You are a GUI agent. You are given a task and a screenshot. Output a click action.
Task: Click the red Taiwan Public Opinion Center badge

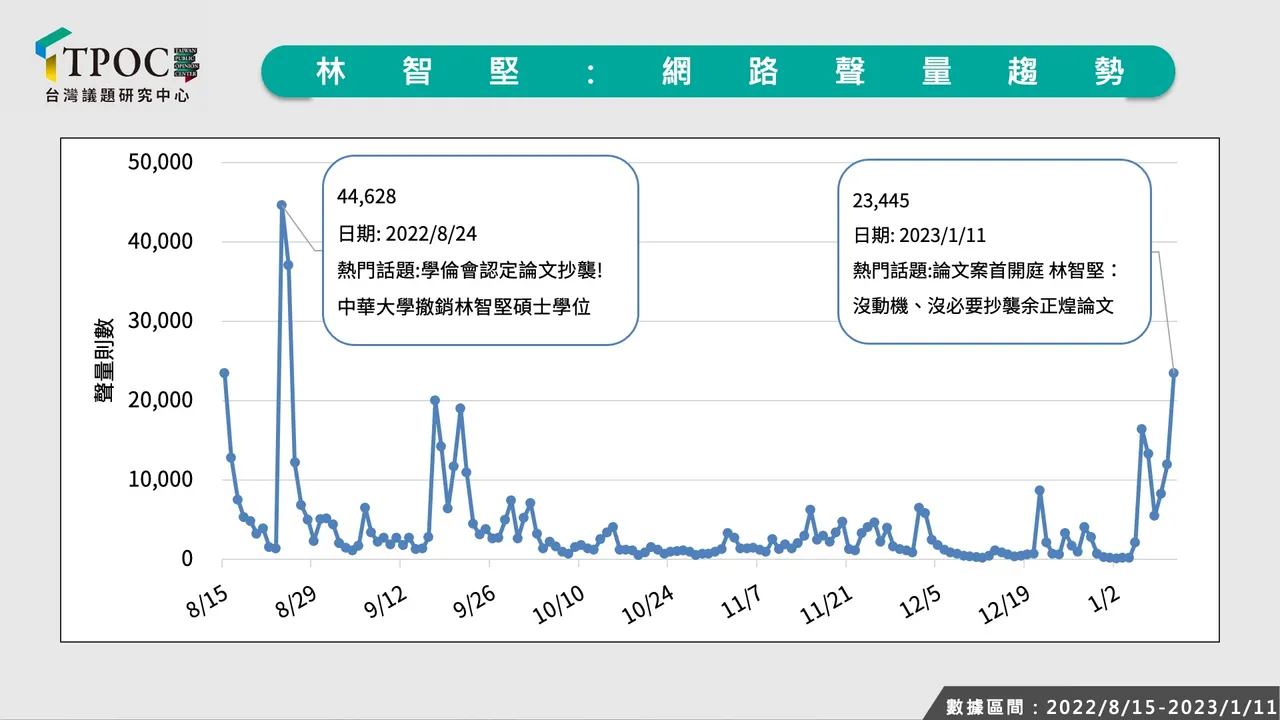[x=187, y=62]
